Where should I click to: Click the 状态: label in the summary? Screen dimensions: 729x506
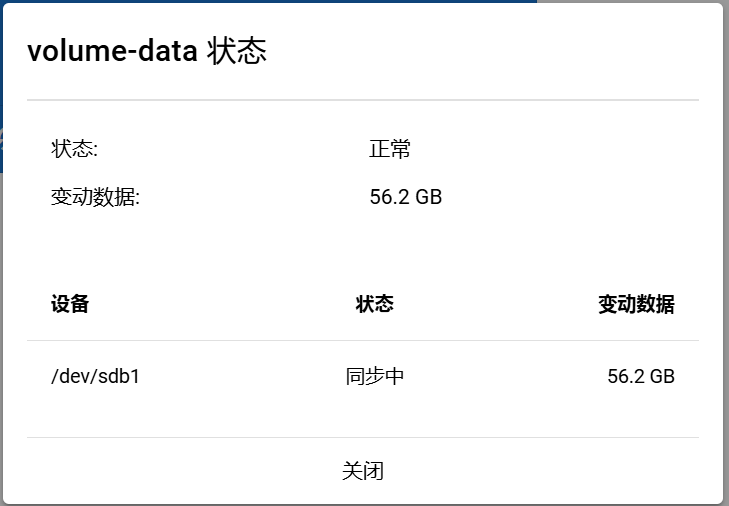(74, 150)
